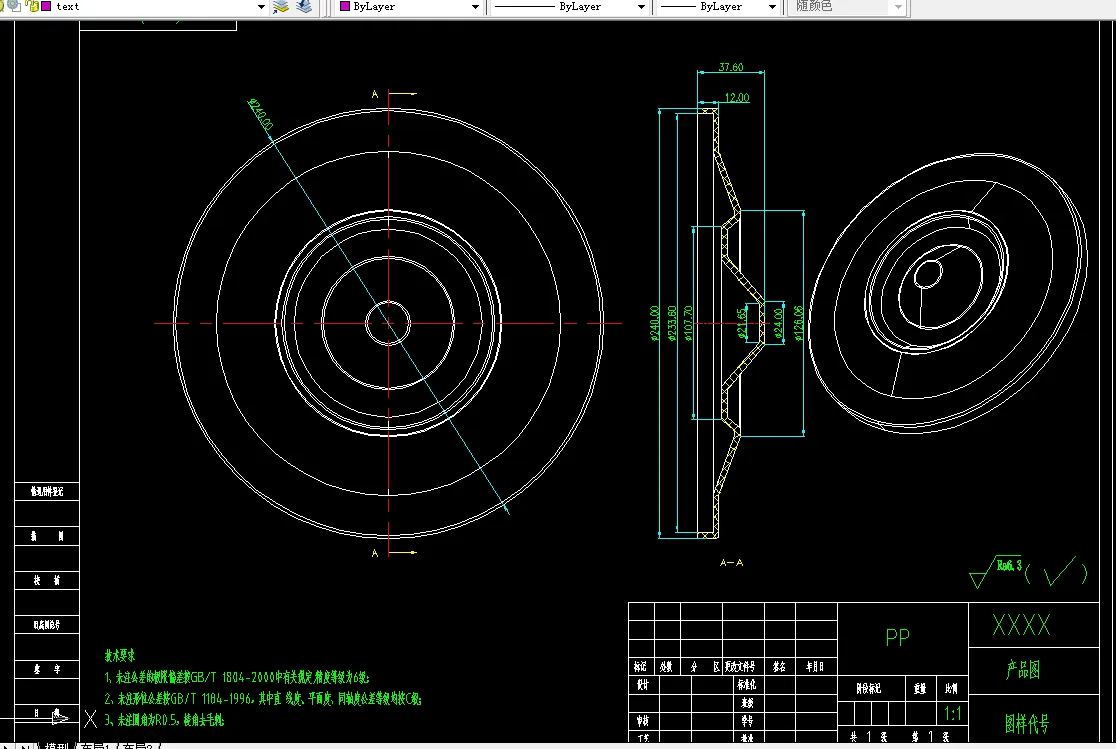1116x749 pixels.
Task: Select vertical ø240.00 dimension in section view
Action: (654, 323)
